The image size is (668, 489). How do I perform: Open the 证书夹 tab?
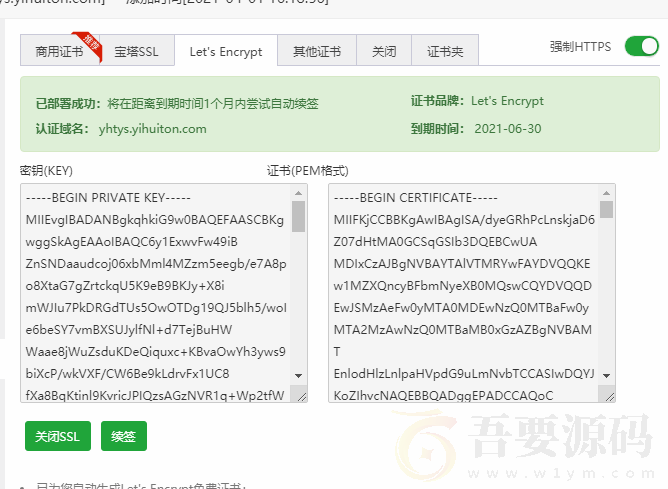tap(445, 52)
